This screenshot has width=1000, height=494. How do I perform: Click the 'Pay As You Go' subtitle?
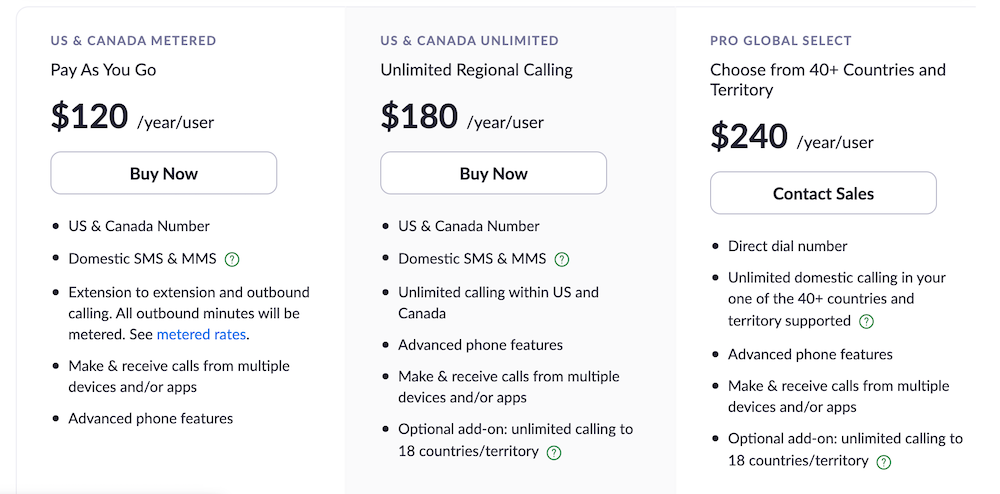[103, 69]
